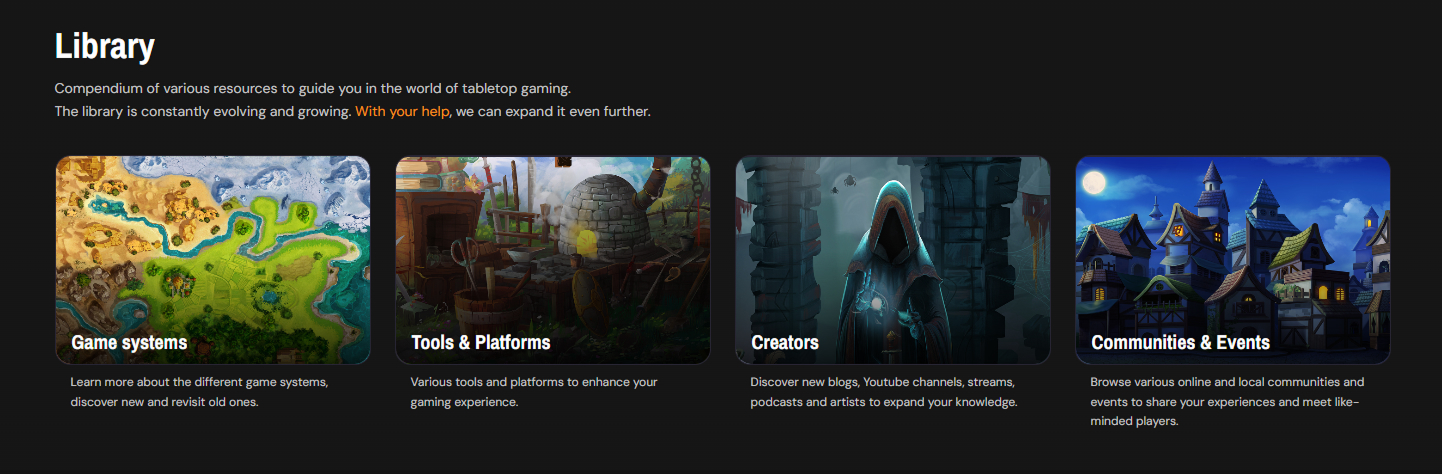This screenshot has width=1442, height=474.
Task: Select the "Tools & Platforms" card title
Action: tap(481, 343)
